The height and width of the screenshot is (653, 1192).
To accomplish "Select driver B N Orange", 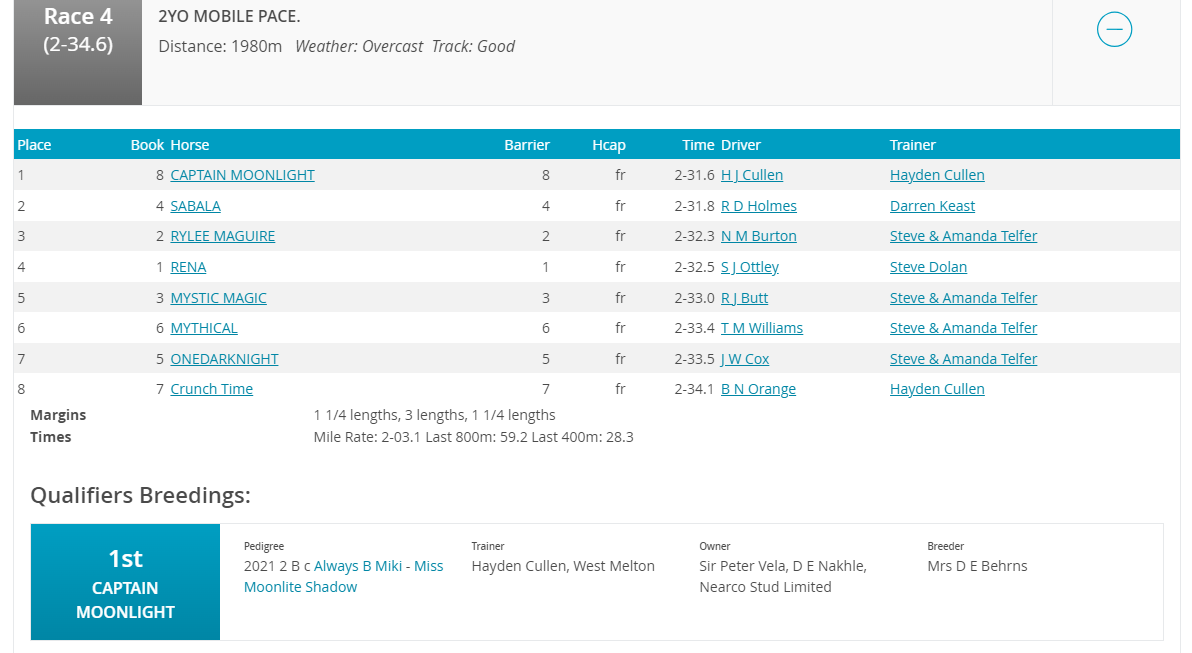I will [758, 388].
